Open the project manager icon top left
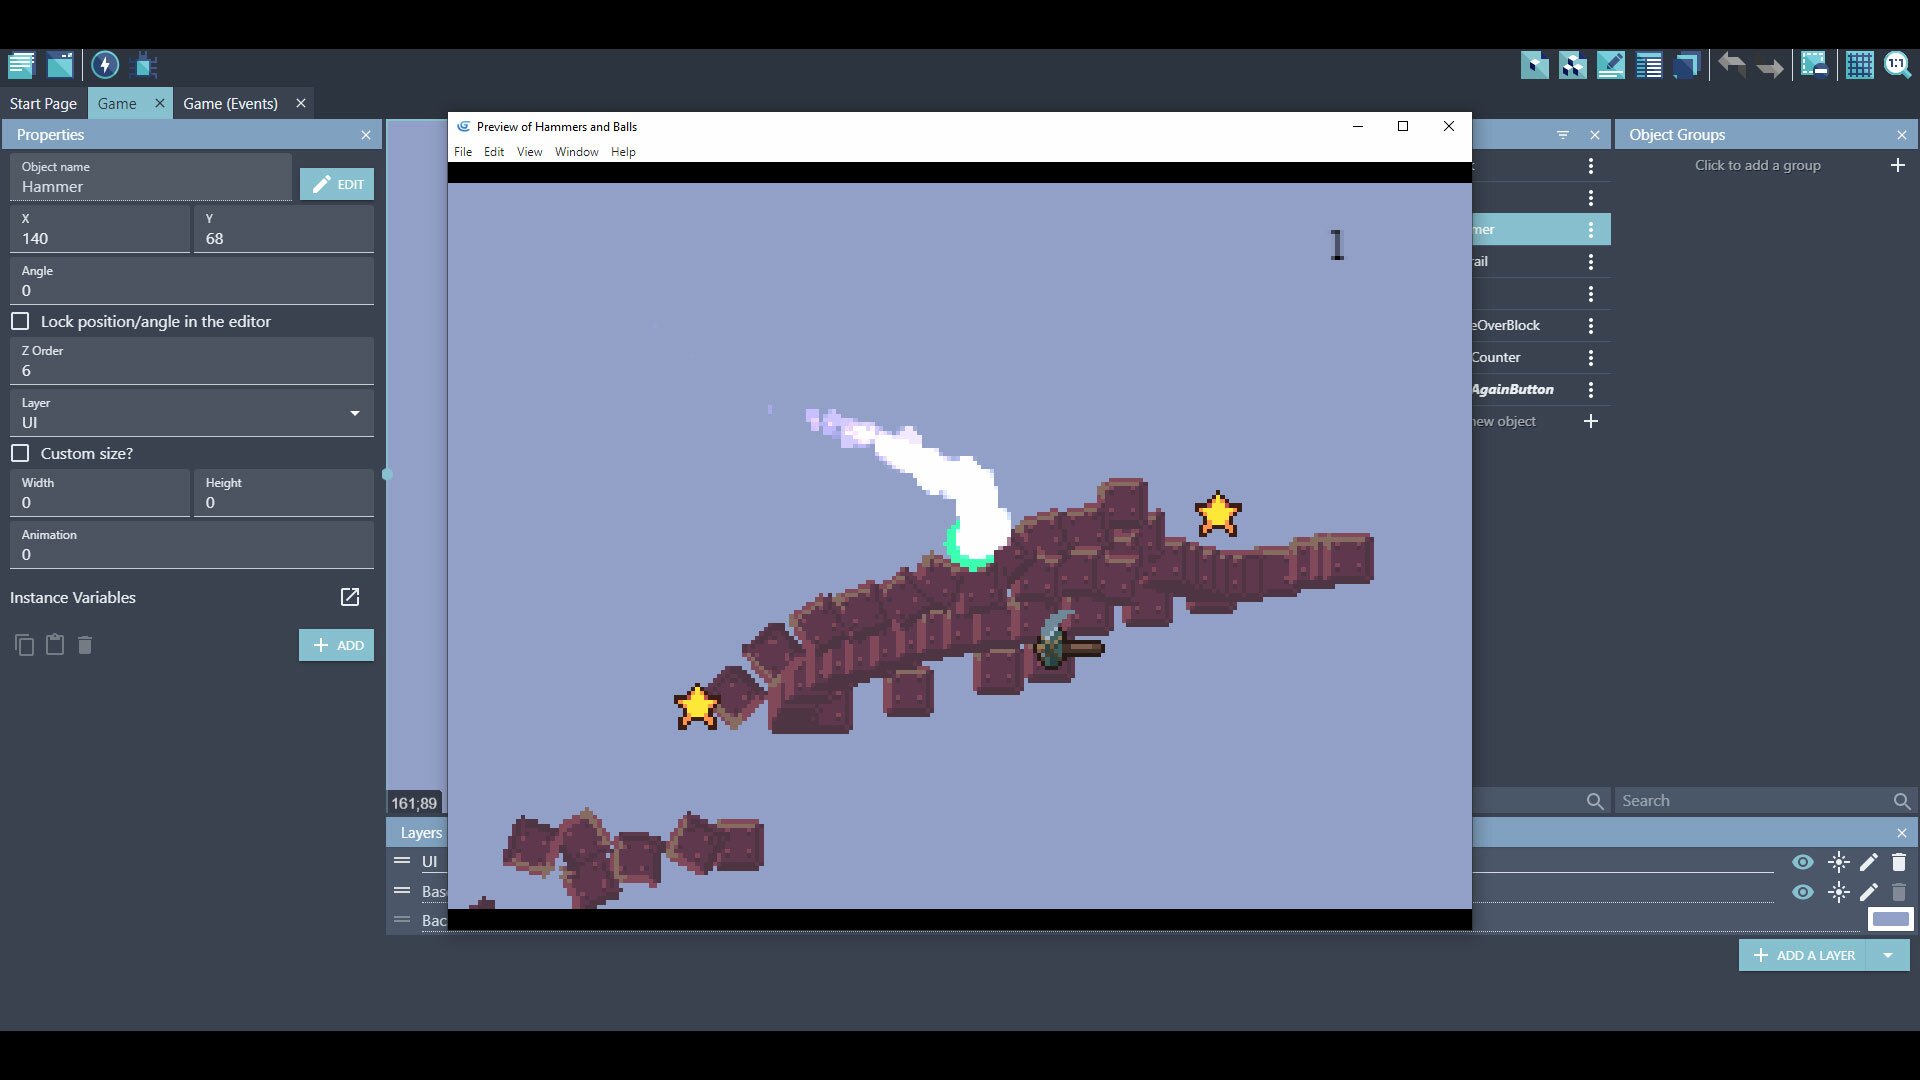The height and width of the screenshot is (1080, 1920). point(20,64)
